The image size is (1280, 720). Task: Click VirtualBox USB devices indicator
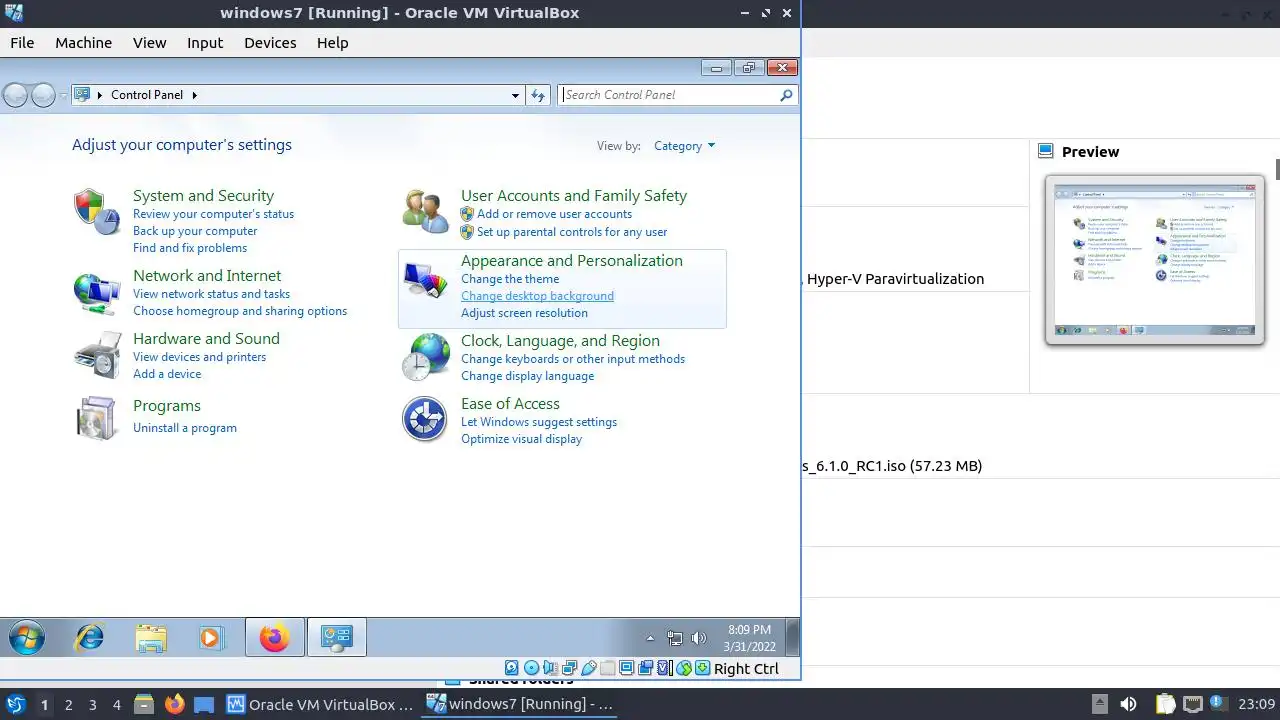tap(588, 669)
